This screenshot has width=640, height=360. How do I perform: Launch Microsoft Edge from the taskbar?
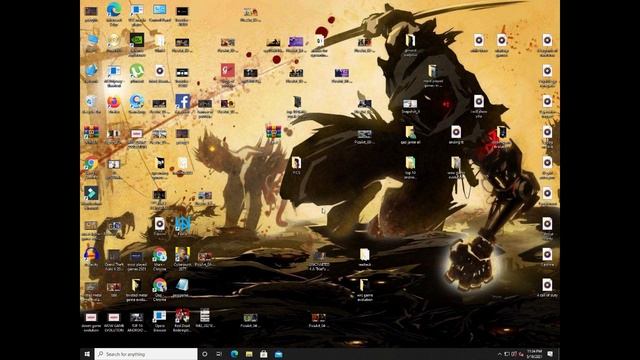pyautogui.click(x=234, y=354)
